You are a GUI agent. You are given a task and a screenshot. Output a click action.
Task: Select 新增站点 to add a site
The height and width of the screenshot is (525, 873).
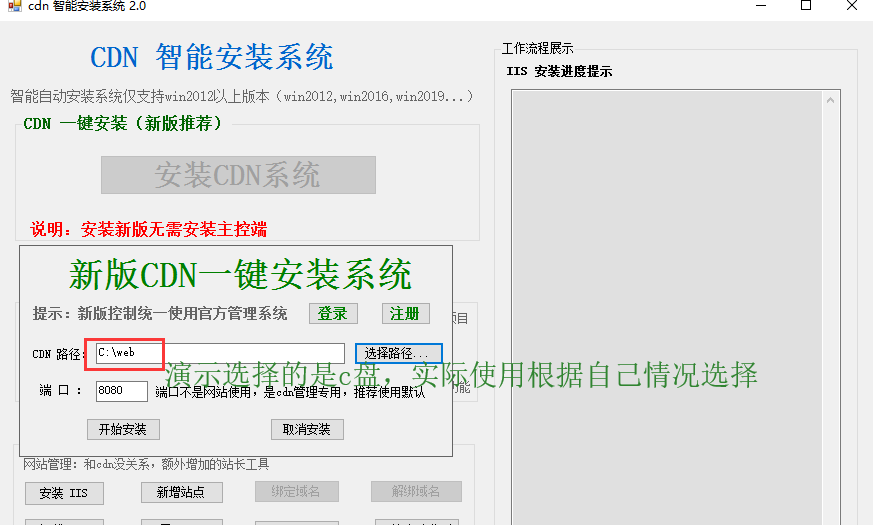[181, 493]
